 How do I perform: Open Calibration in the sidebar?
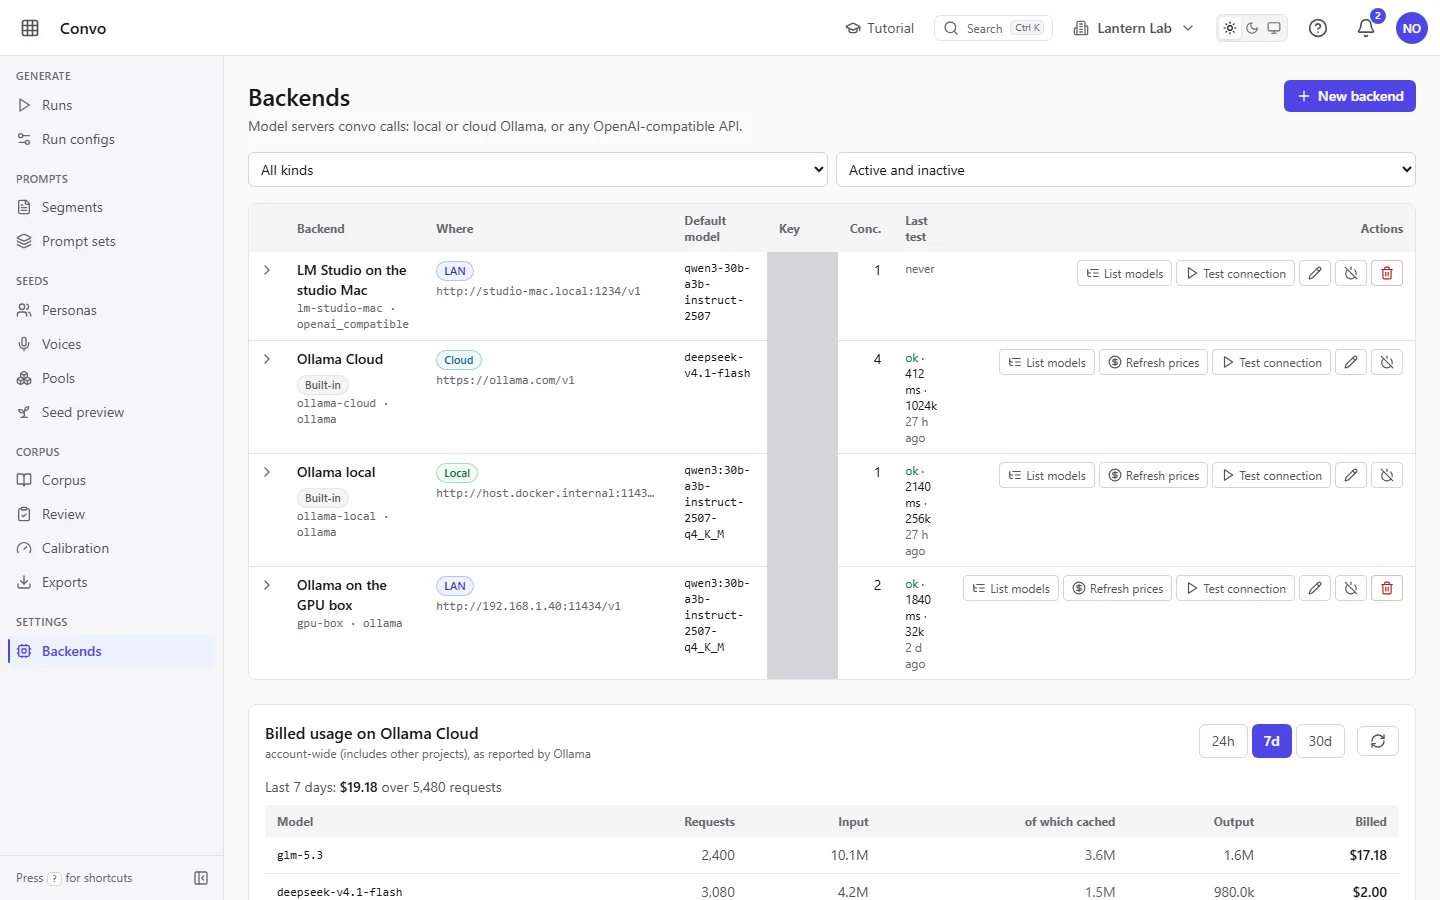coord(111,548)
